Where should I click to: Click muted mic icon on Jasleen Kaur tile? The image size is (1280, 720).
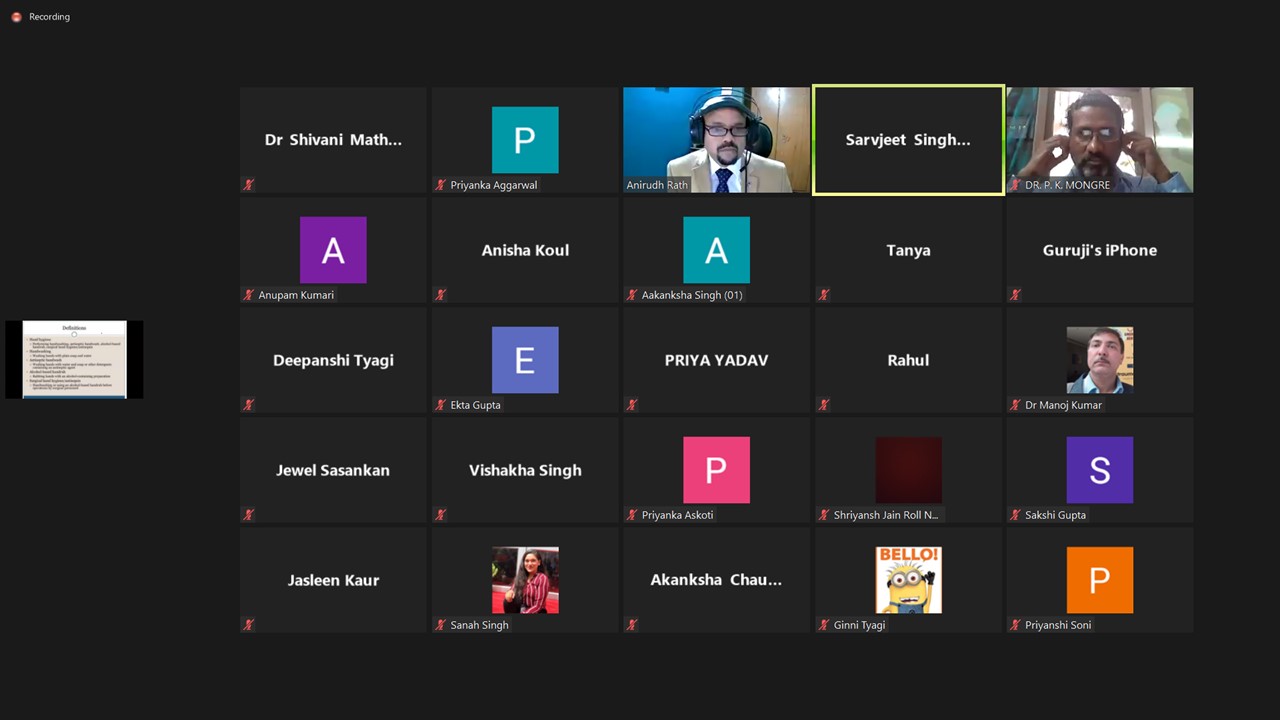[x=248, y=625]
